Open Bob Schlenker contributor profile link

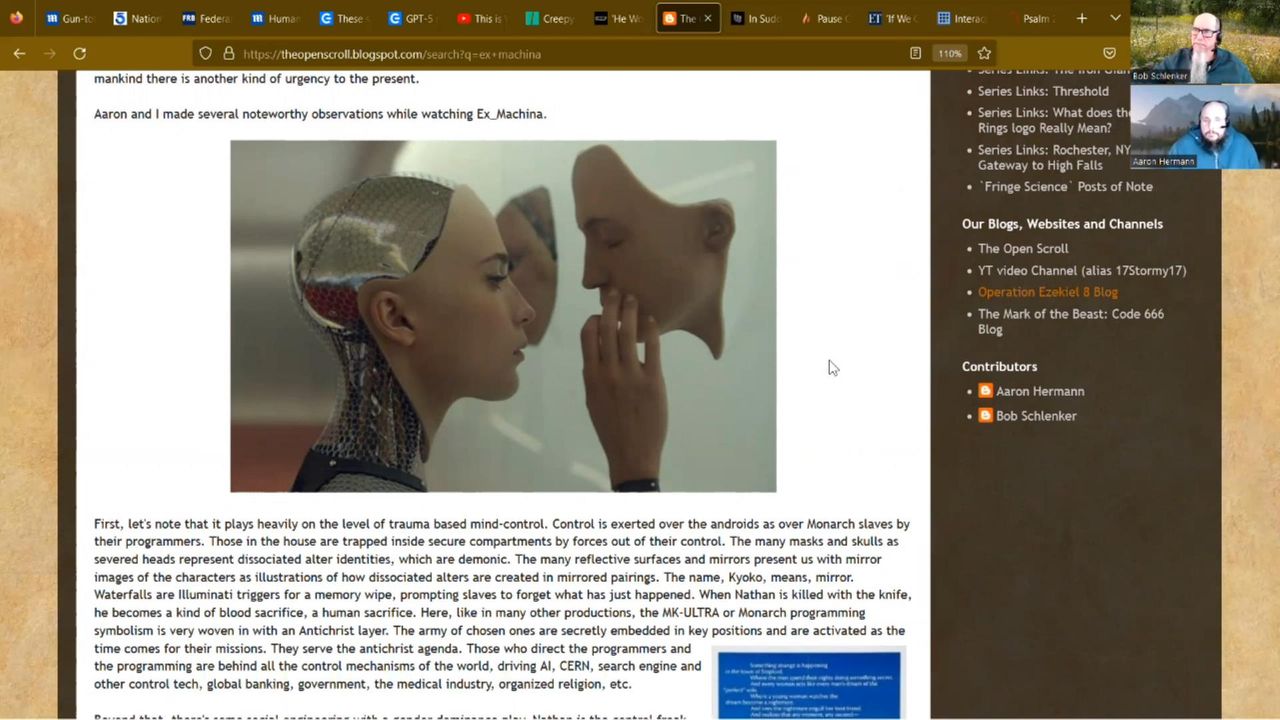point(1035,416)
